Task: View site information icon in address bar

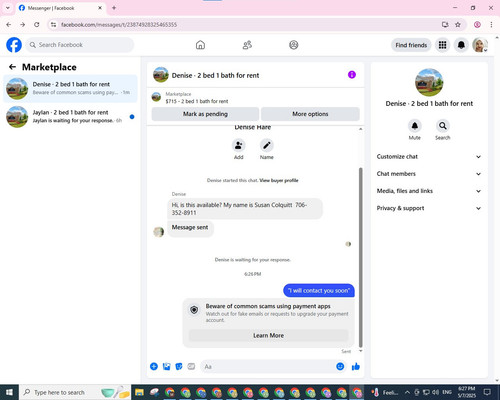Action: click(x=53, y=24)
